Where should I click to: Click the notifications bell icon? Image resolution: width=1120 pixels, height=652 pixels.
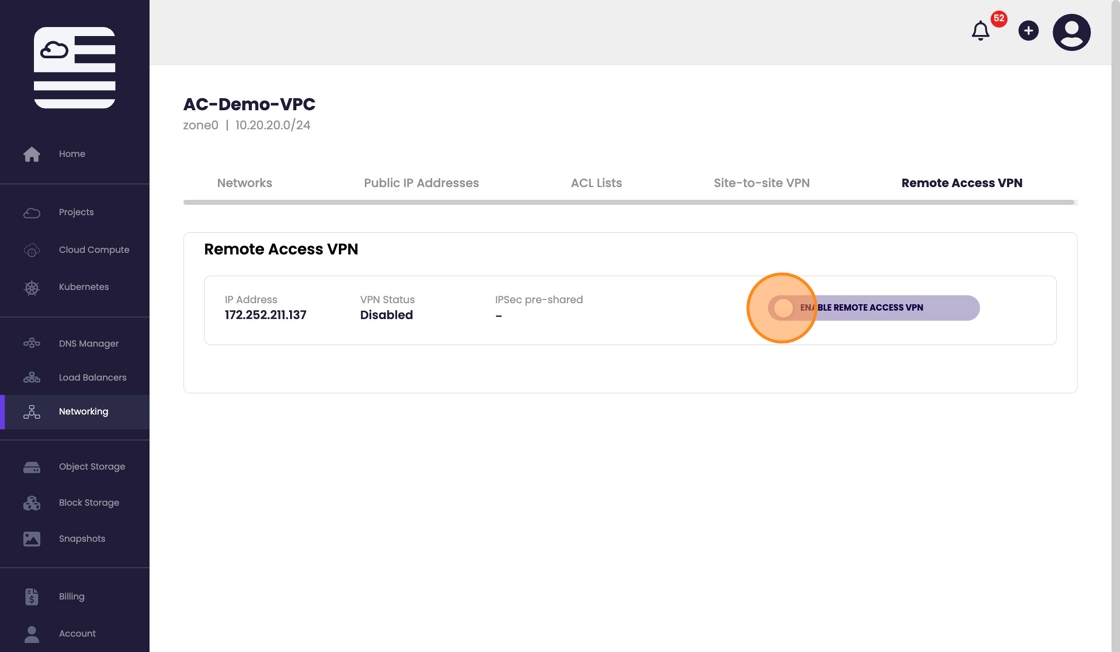coord(981,31)
